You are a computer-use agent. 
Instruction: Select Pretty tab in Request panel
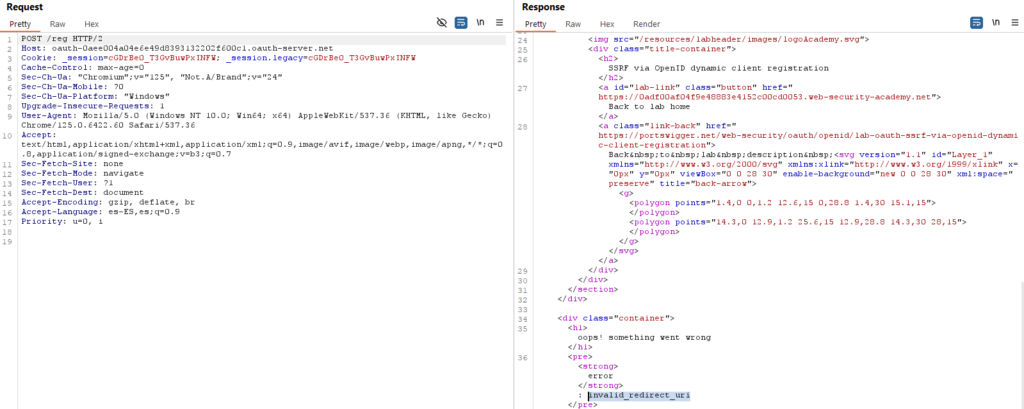click(x=21, y=23)
